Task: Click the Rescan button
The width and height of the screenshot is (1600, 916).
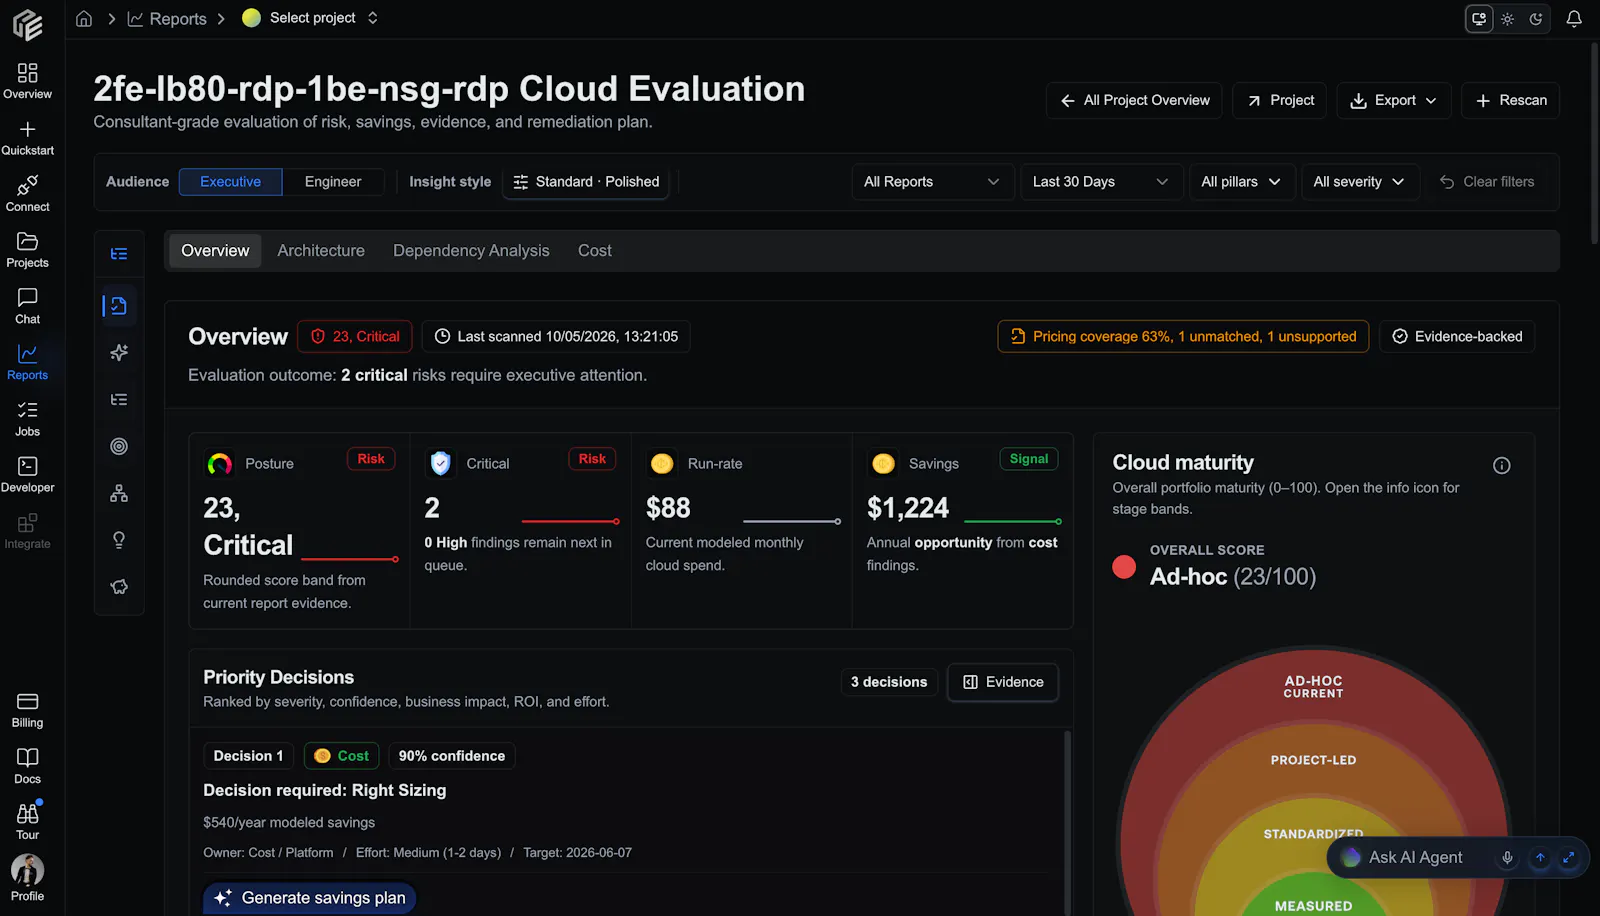Action: coord(1510,100)
